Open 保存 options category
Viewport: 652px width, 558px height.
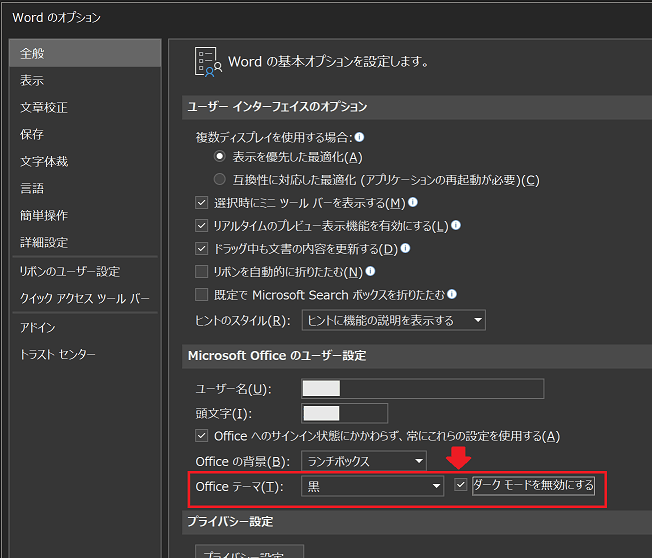click(85, 134)
